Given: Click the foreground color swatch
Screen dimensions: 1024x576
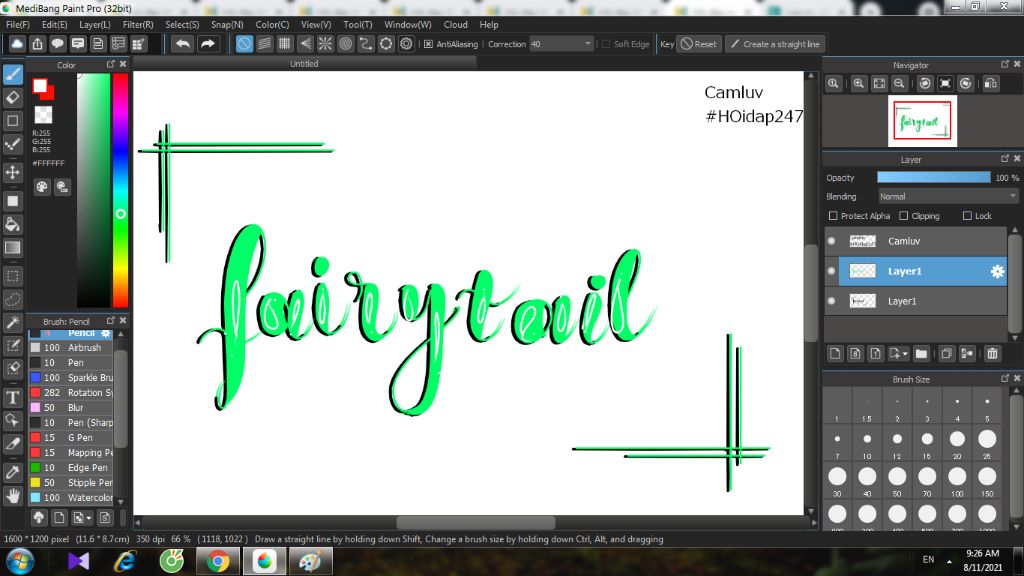Looking at the screenshot, I should pyautogui.click(x=40, y=86).
